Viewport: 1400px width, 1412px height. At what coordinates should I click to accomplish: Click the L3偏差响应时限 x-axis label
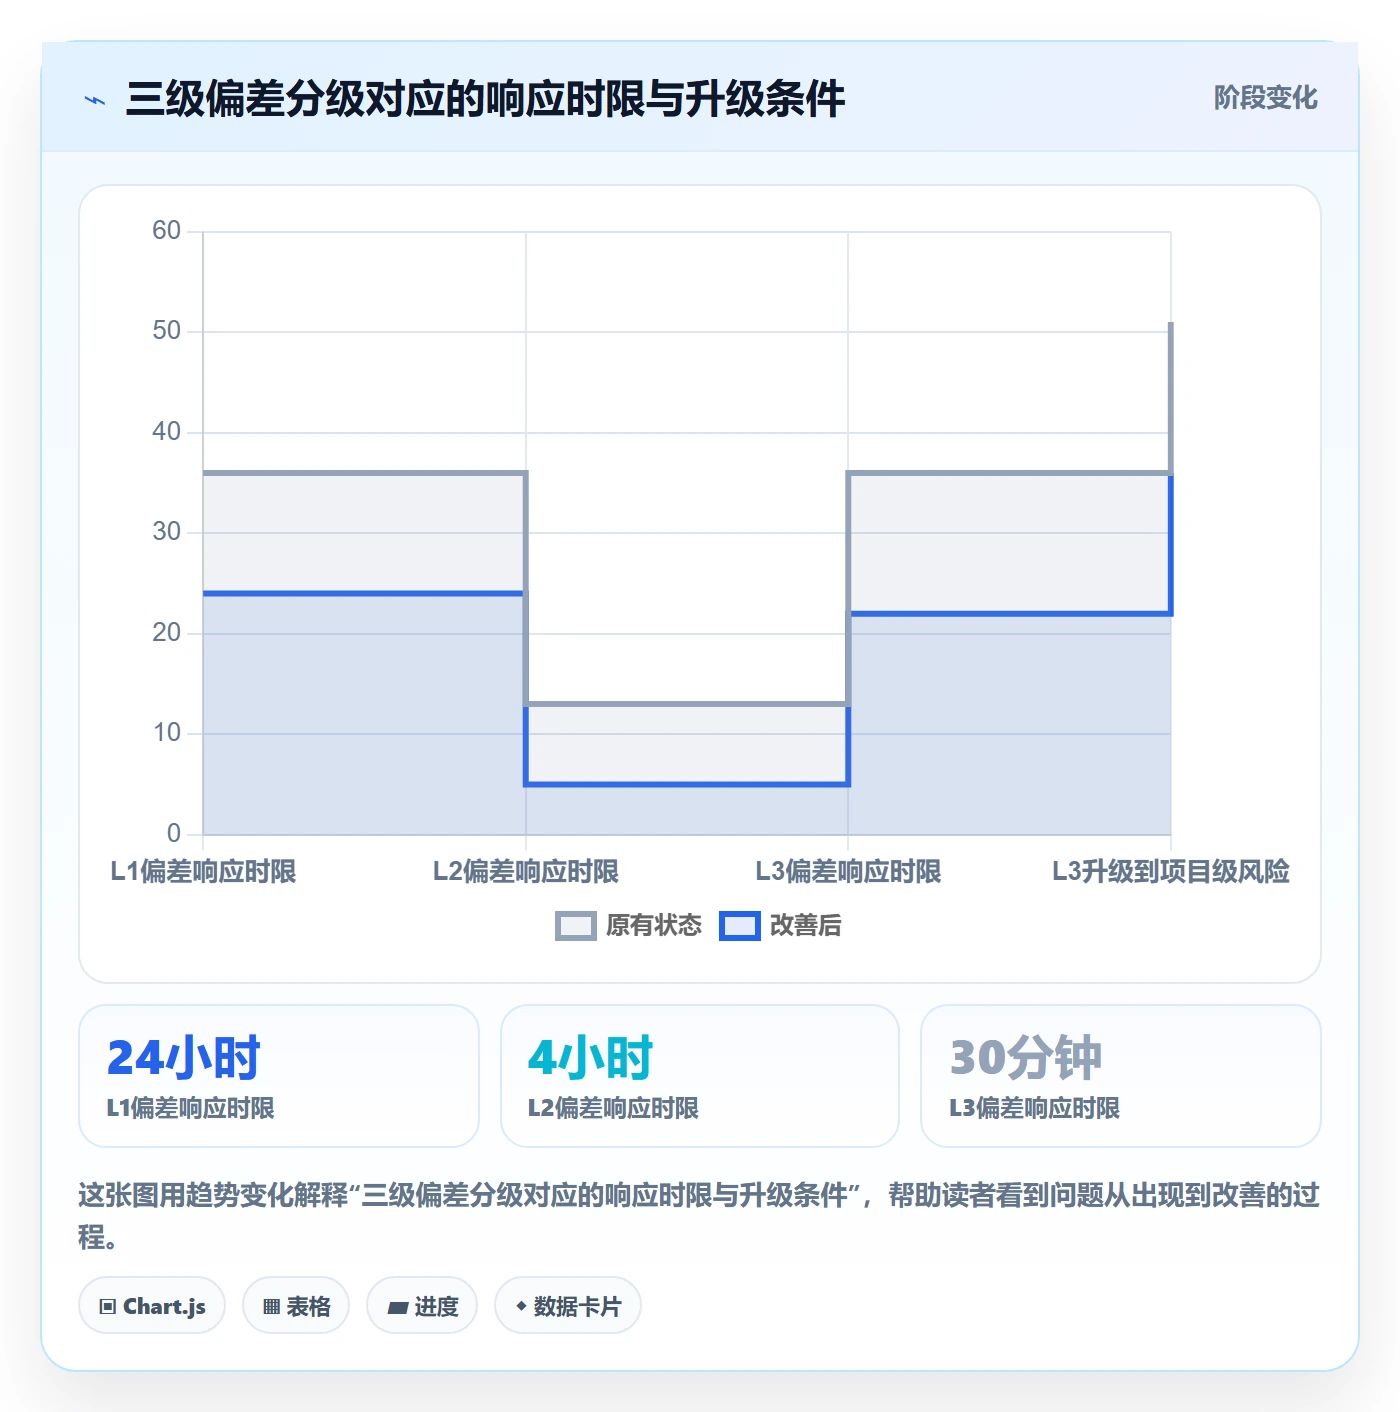(x=848, y=872)
